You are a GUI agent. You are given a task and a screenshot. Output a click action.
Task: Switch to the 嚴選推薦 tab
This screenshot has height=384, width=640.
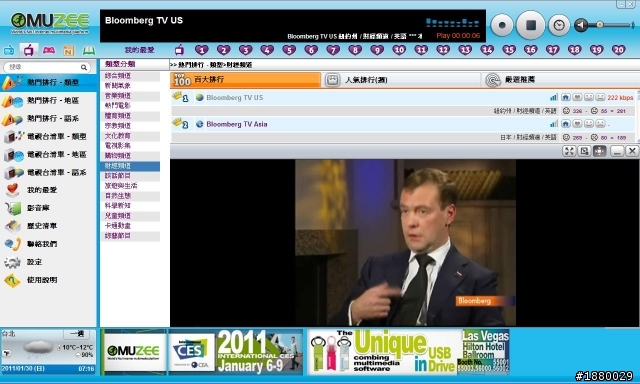[x=559, y=80]
